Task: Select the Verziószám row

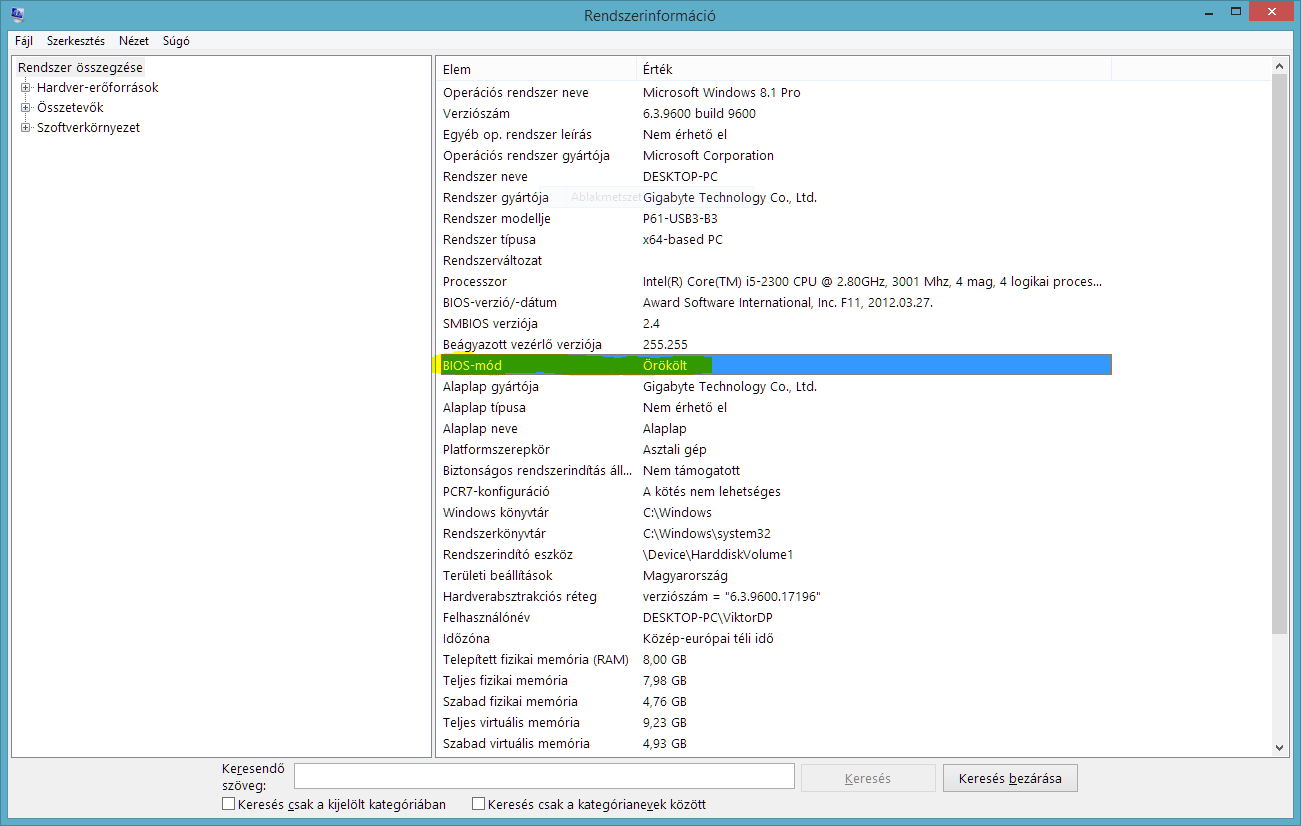Action: (x=774, y=113)
